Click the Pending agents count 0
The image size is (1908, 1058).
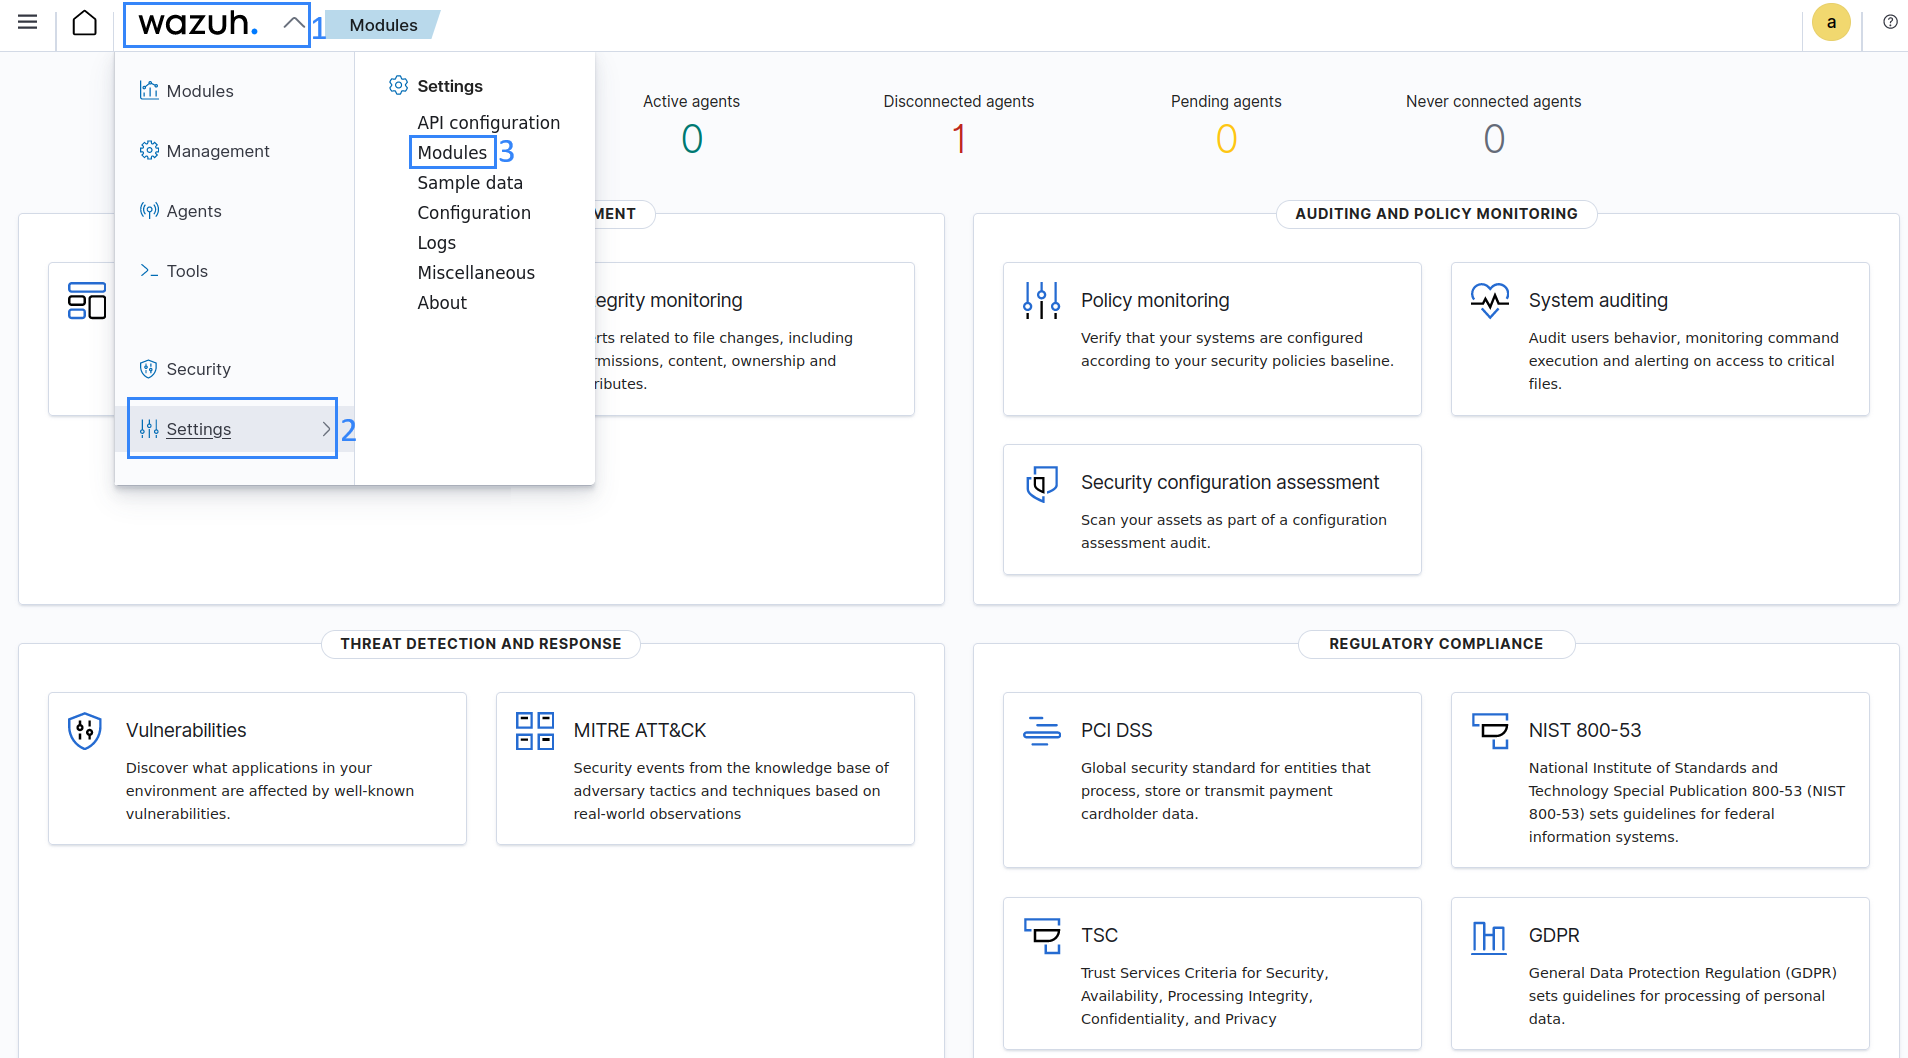coord(1226,139)
